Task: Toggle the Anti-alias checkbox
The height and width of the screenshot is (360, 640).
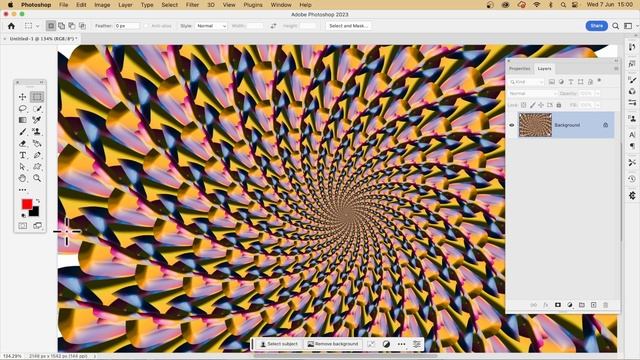Action: pos(147,26)
